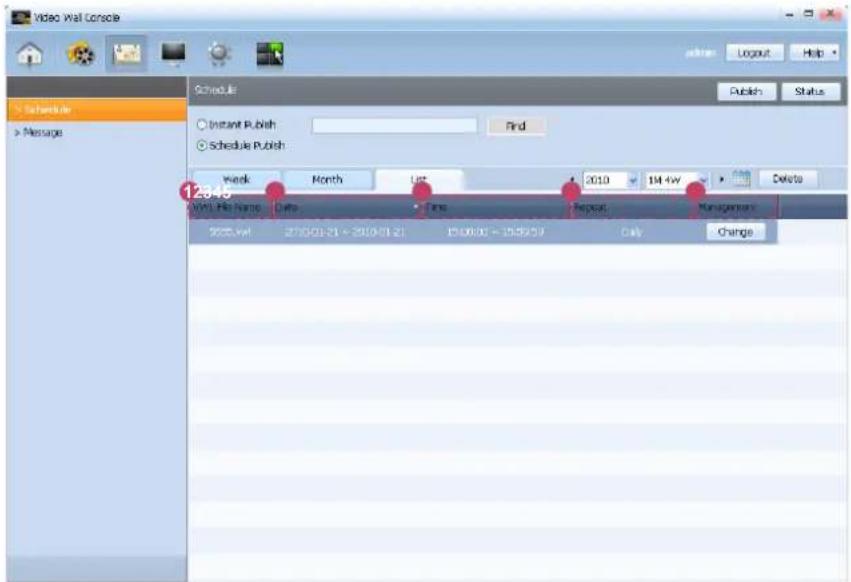This screenshot has width=851, height=582.
Task: Click the Find button
Action: tap(516, 126)
